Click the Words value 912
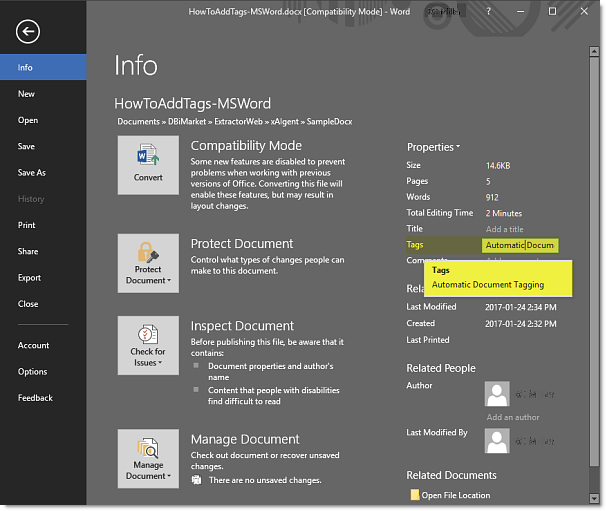The image size is (606, 511). pyautogui.click(x=492, y=198)
